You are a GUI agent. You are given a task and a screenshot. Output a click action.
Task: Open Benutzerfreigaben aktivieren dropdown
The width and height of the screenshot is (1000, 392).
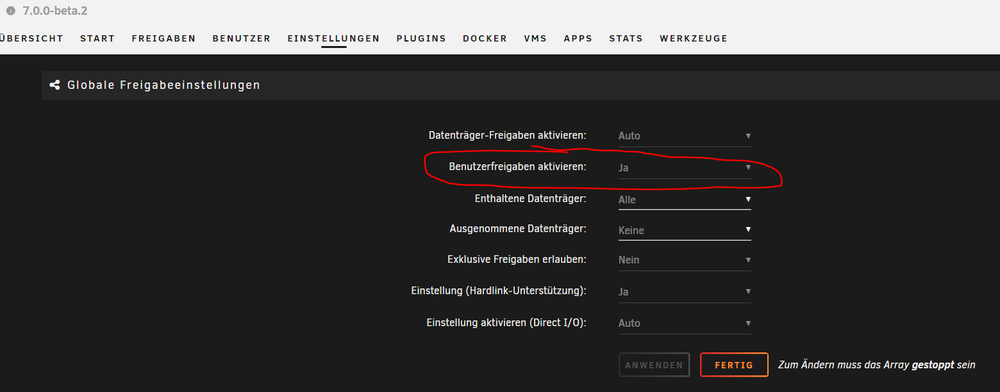[684, 168]
